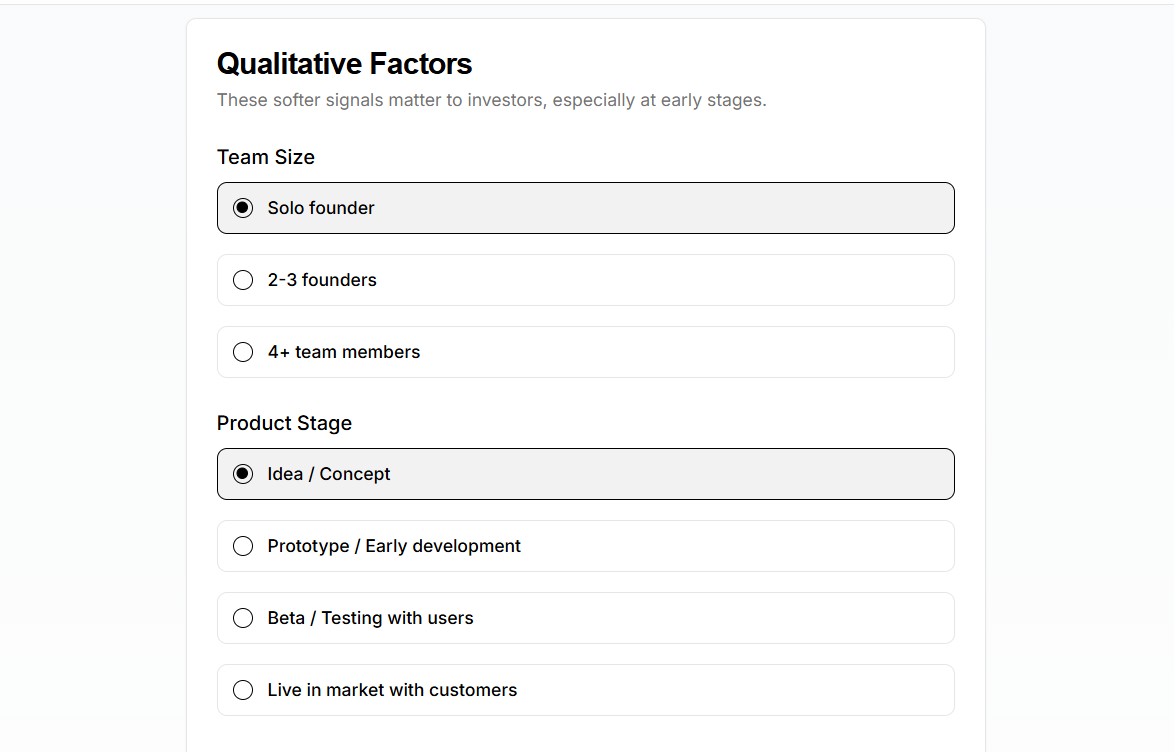The height and width of the screenshot is (752, 1174).
Task: Click the "Prototype / Early development" label text
Action: (x=394, y=546)
